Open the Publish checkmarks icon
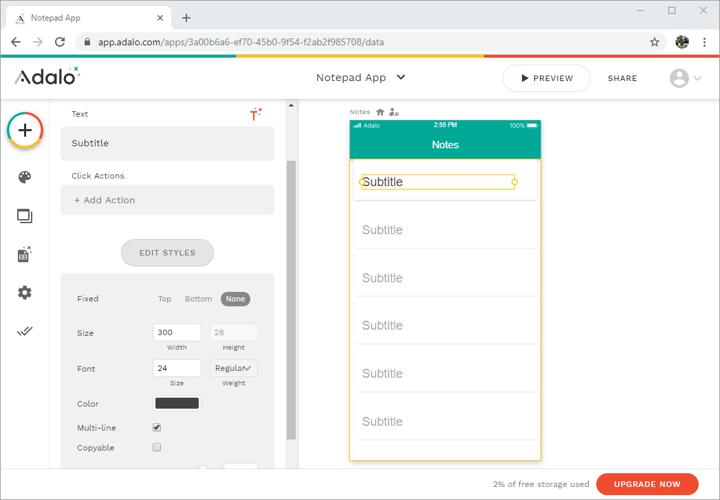The height and width of the screenshot is (500, 720). click(25, 331)
